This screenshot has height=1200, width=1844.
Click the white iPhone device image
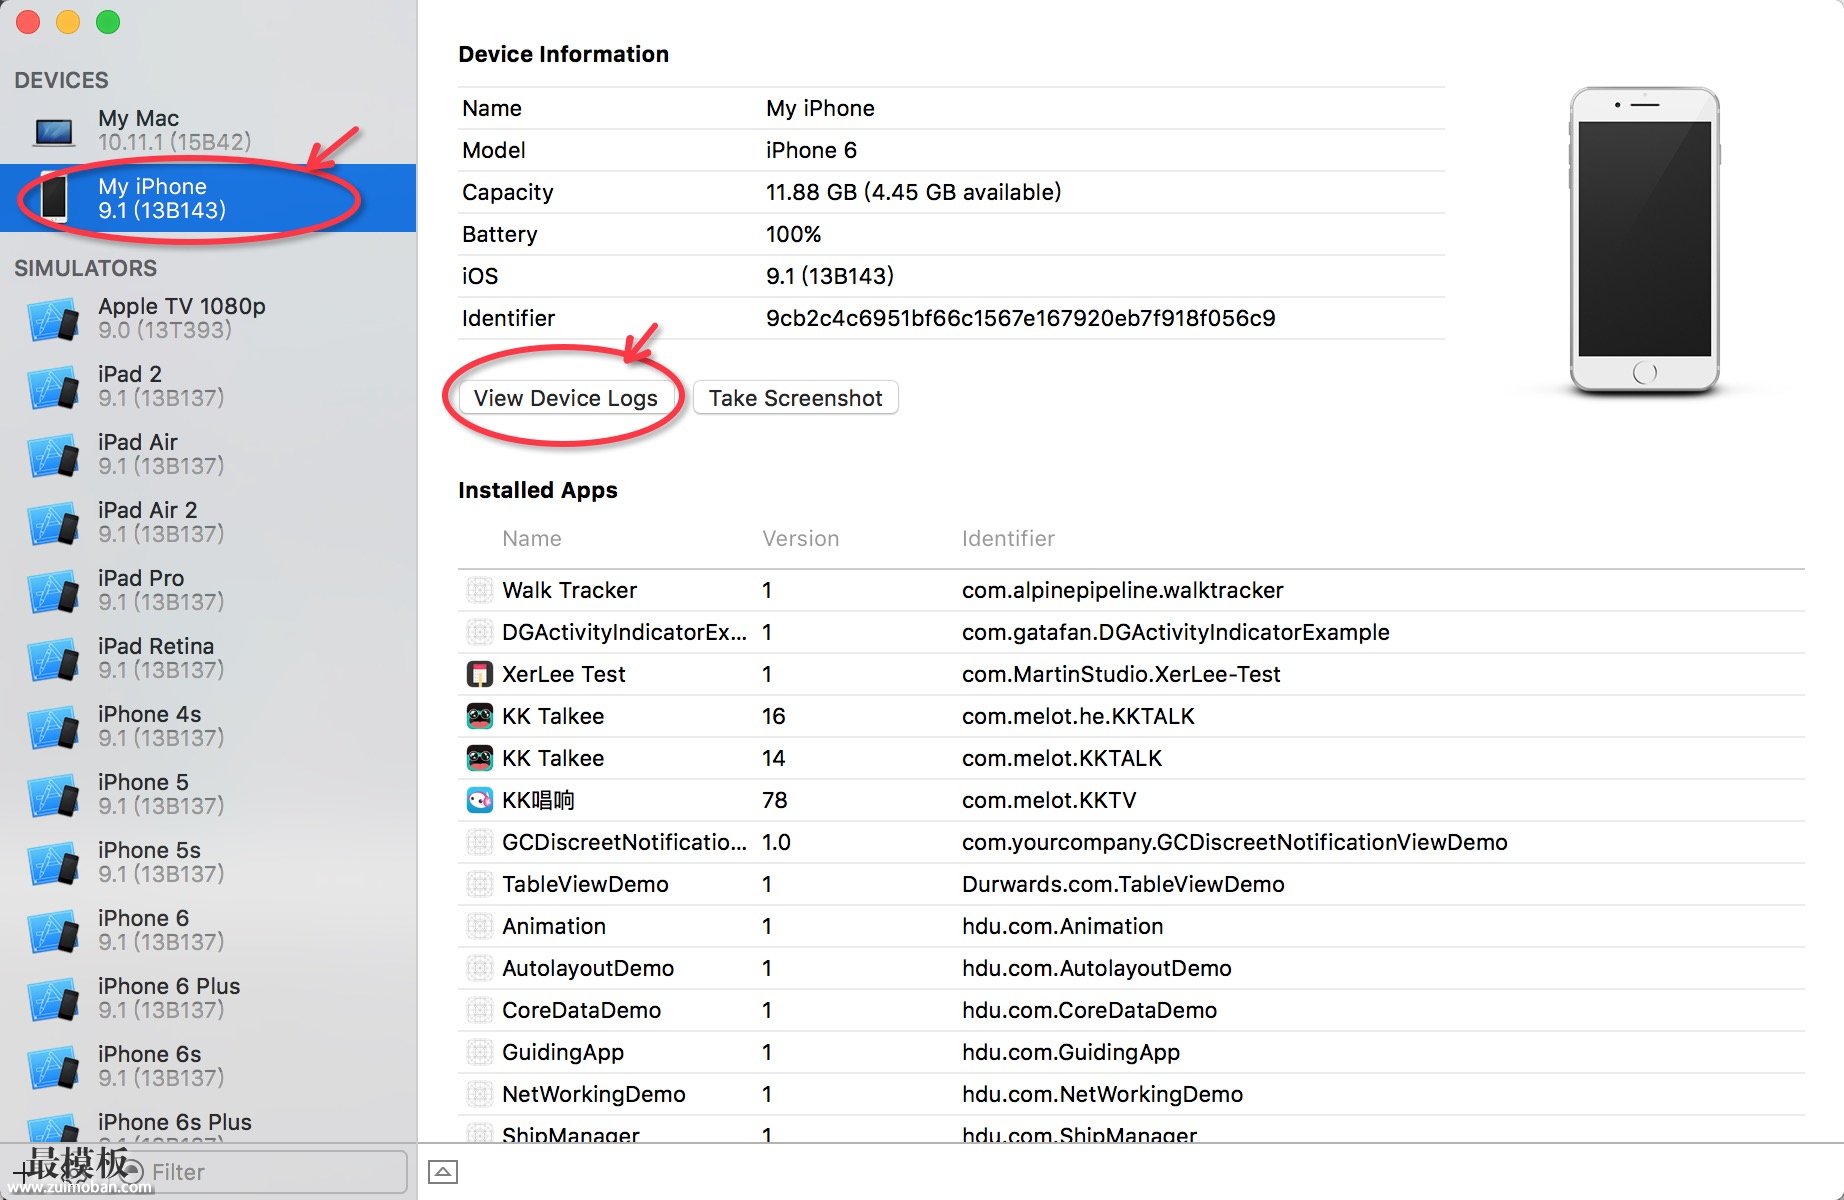click(x=1644, y=240)
